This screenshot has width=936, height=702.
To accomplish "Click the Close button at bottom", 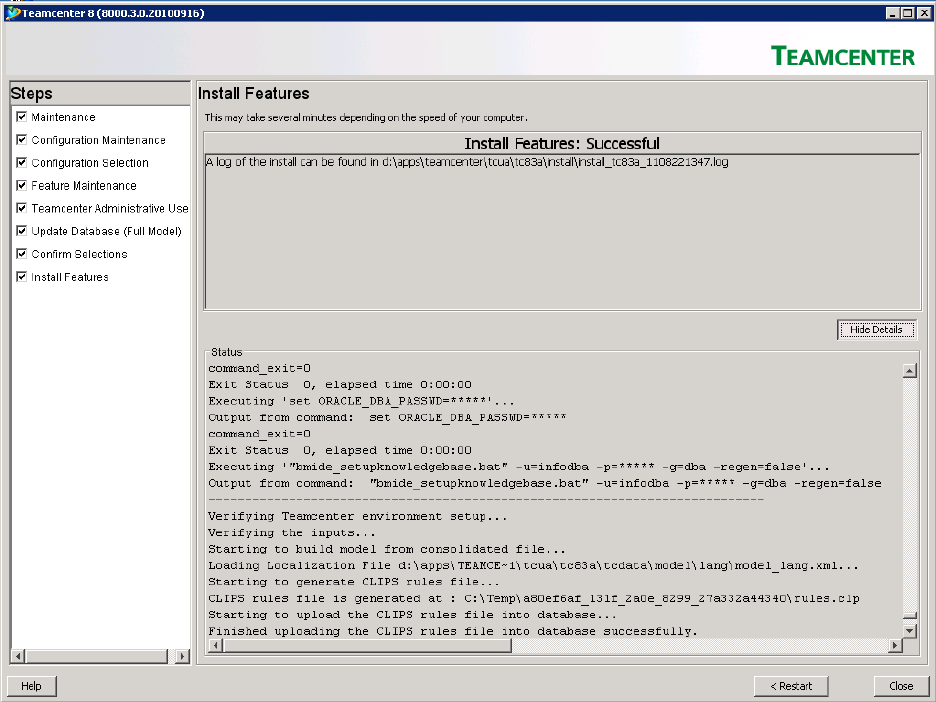I will click(x=901, y=686).
